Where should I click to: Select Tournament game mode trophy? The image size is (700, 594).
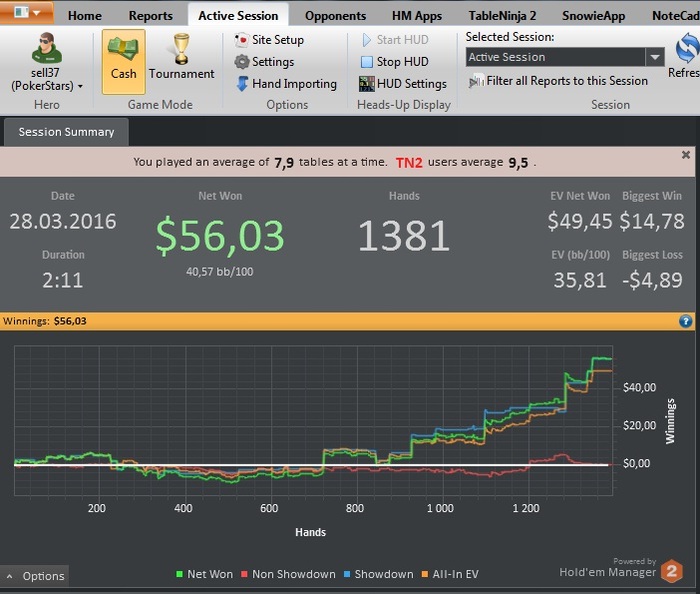pos(181,49)
